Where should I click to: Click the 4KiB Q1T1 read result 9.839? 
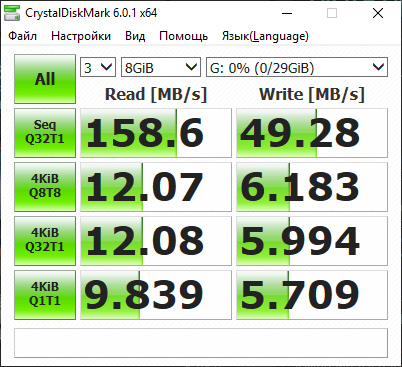(x=156, y=295)
